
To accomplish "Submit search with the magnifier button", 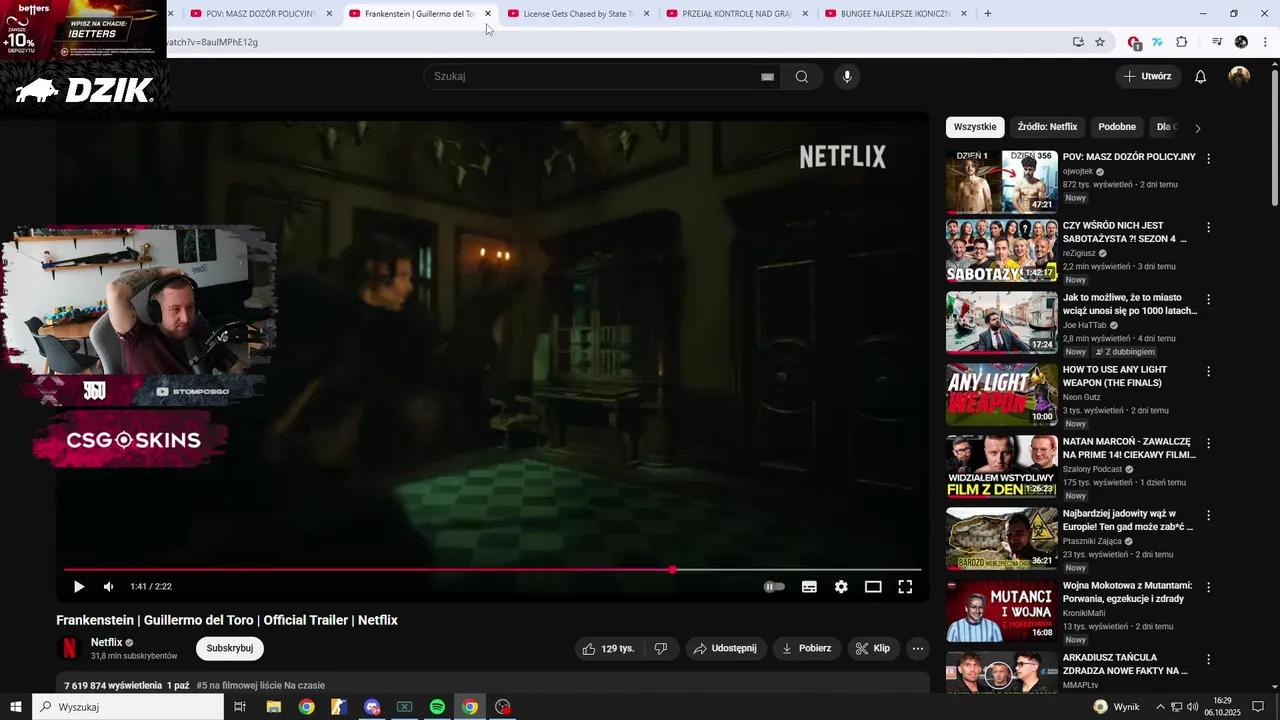I will pyautogui.click(x=801, y=76).
